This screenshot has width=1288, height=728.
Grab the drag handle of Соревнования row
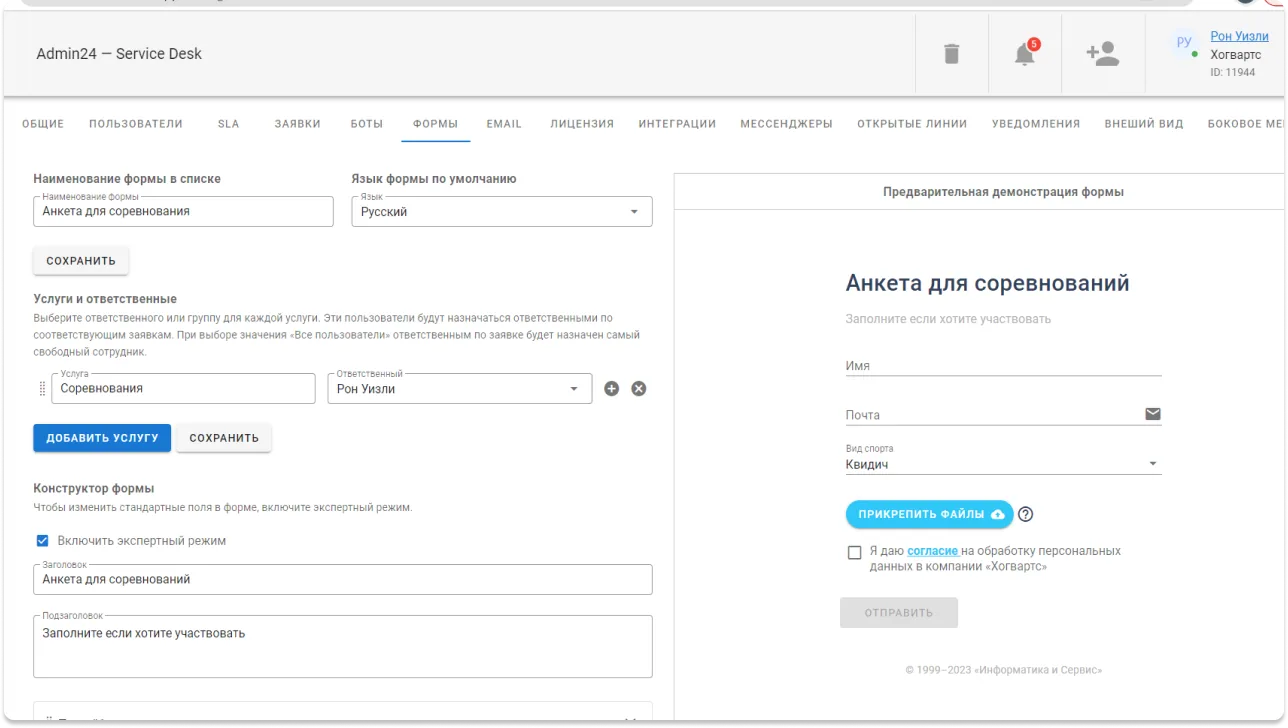point(42,388)
